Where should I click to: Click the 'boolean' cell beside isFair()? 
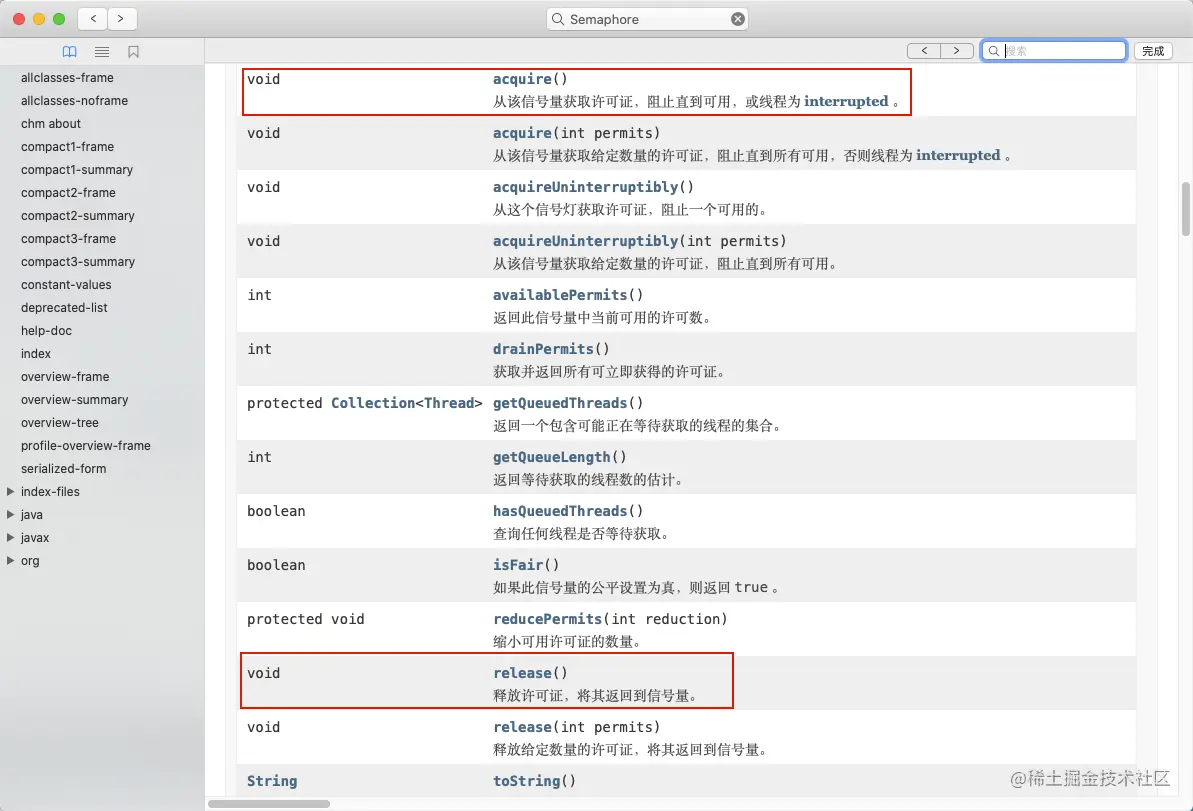(x=276, y=565)
